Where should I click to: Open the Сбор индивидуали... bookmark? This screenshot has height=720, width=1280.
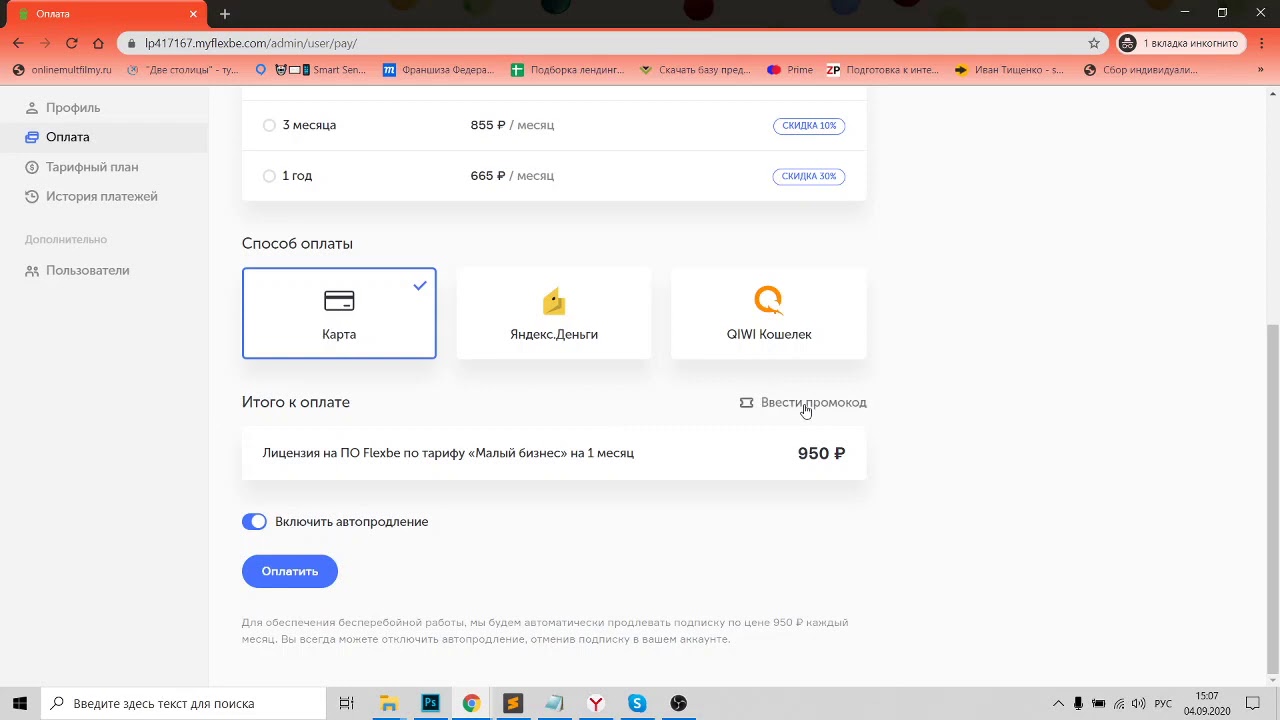pos(1140,70)
